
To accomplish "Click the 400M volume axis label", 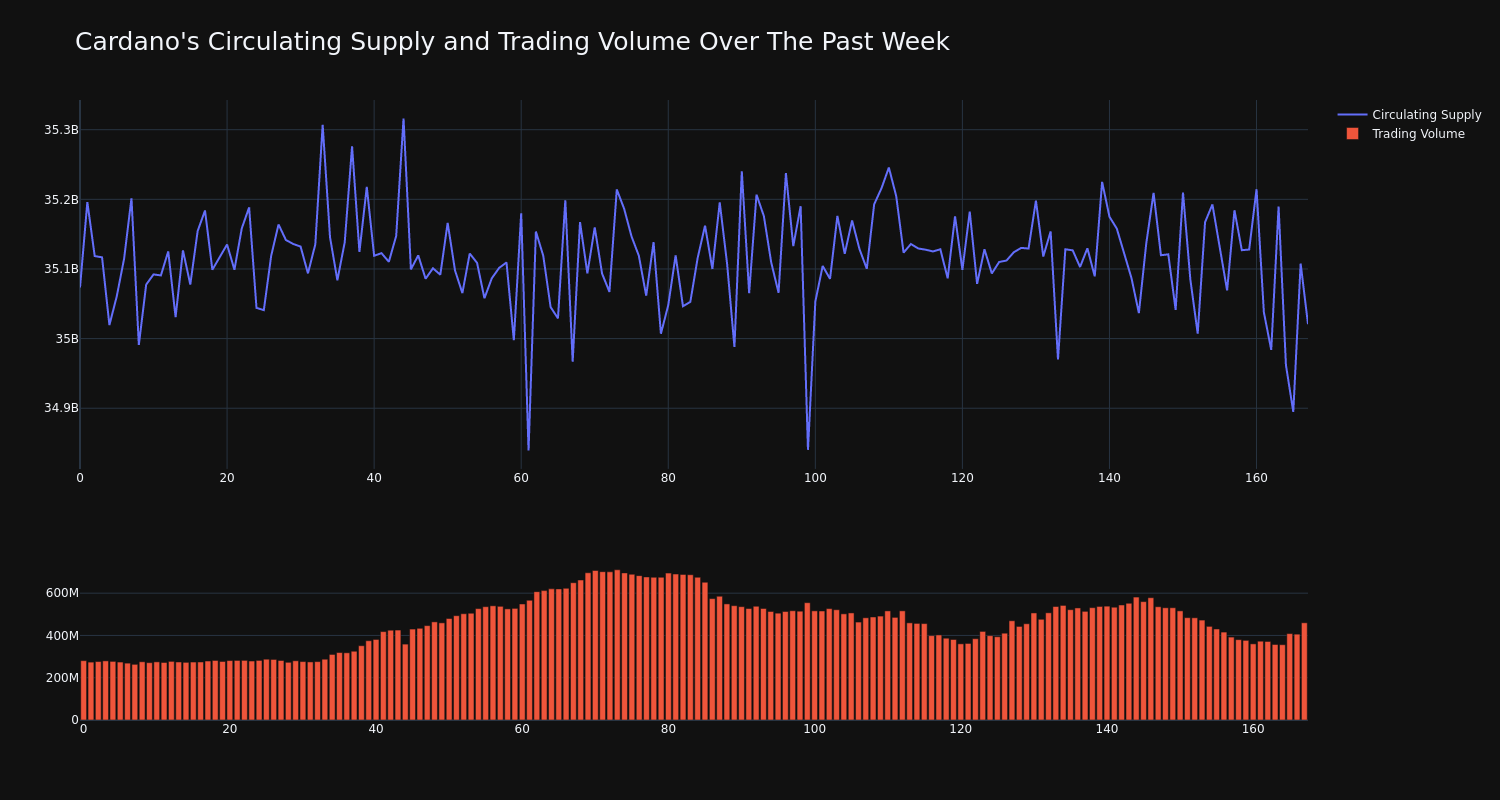I will [62, 636].
